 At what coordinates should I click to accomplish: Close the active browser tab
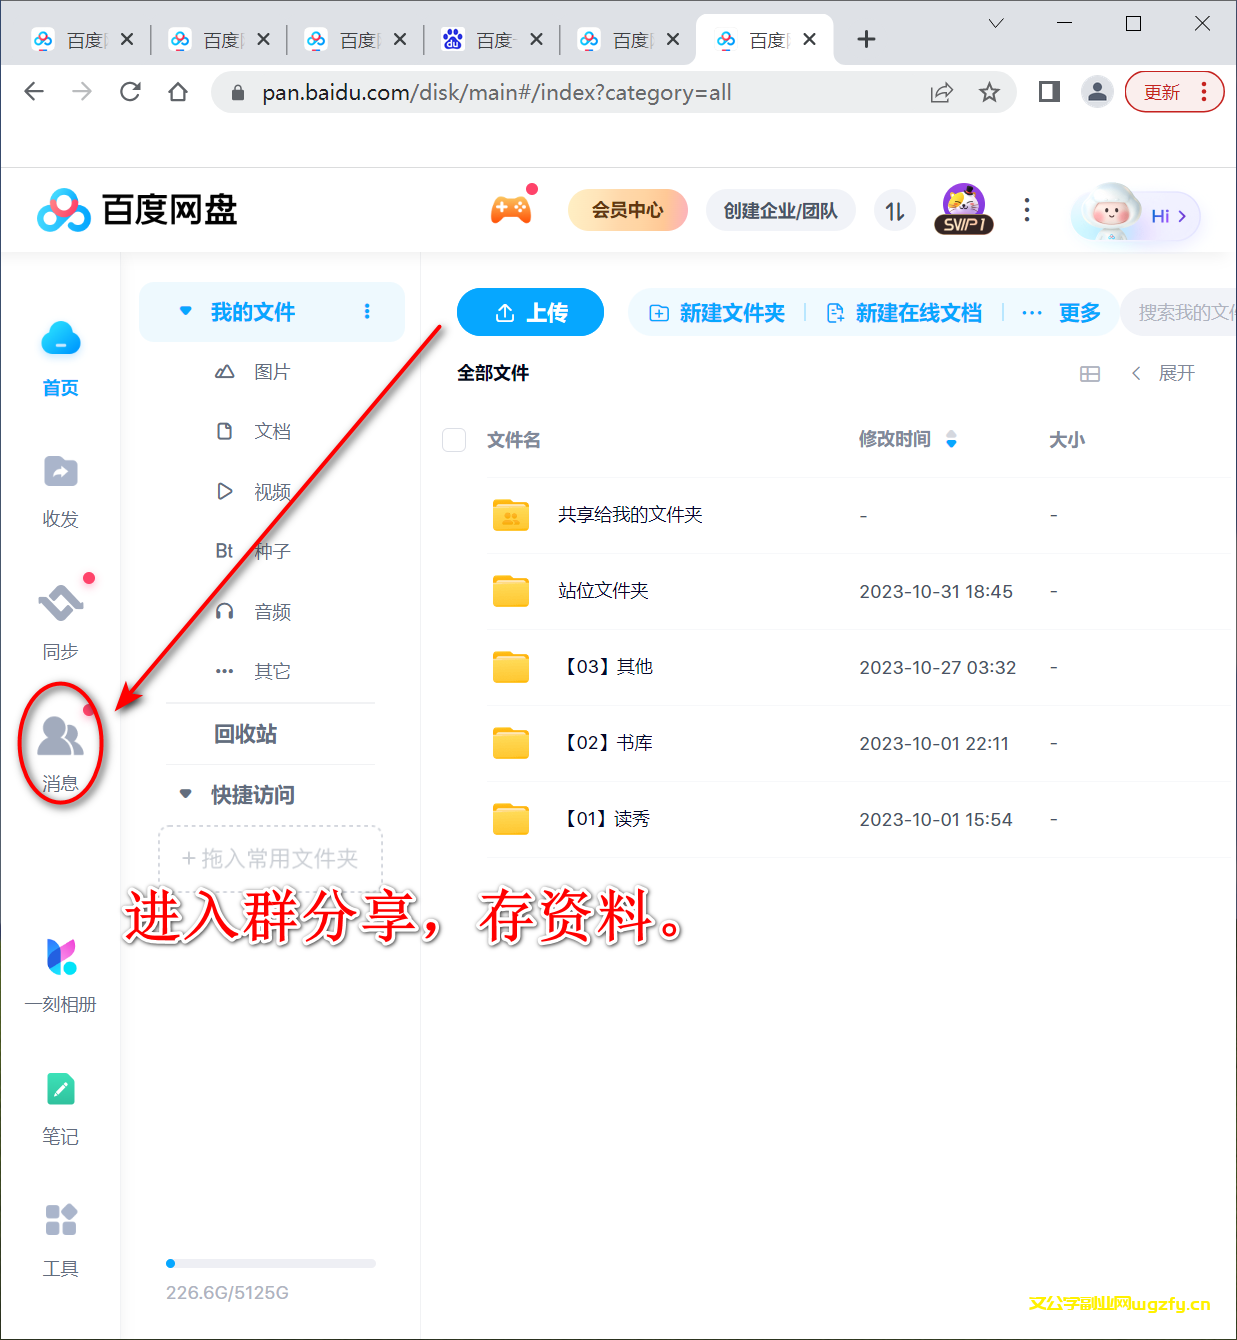tap(809, 39)
